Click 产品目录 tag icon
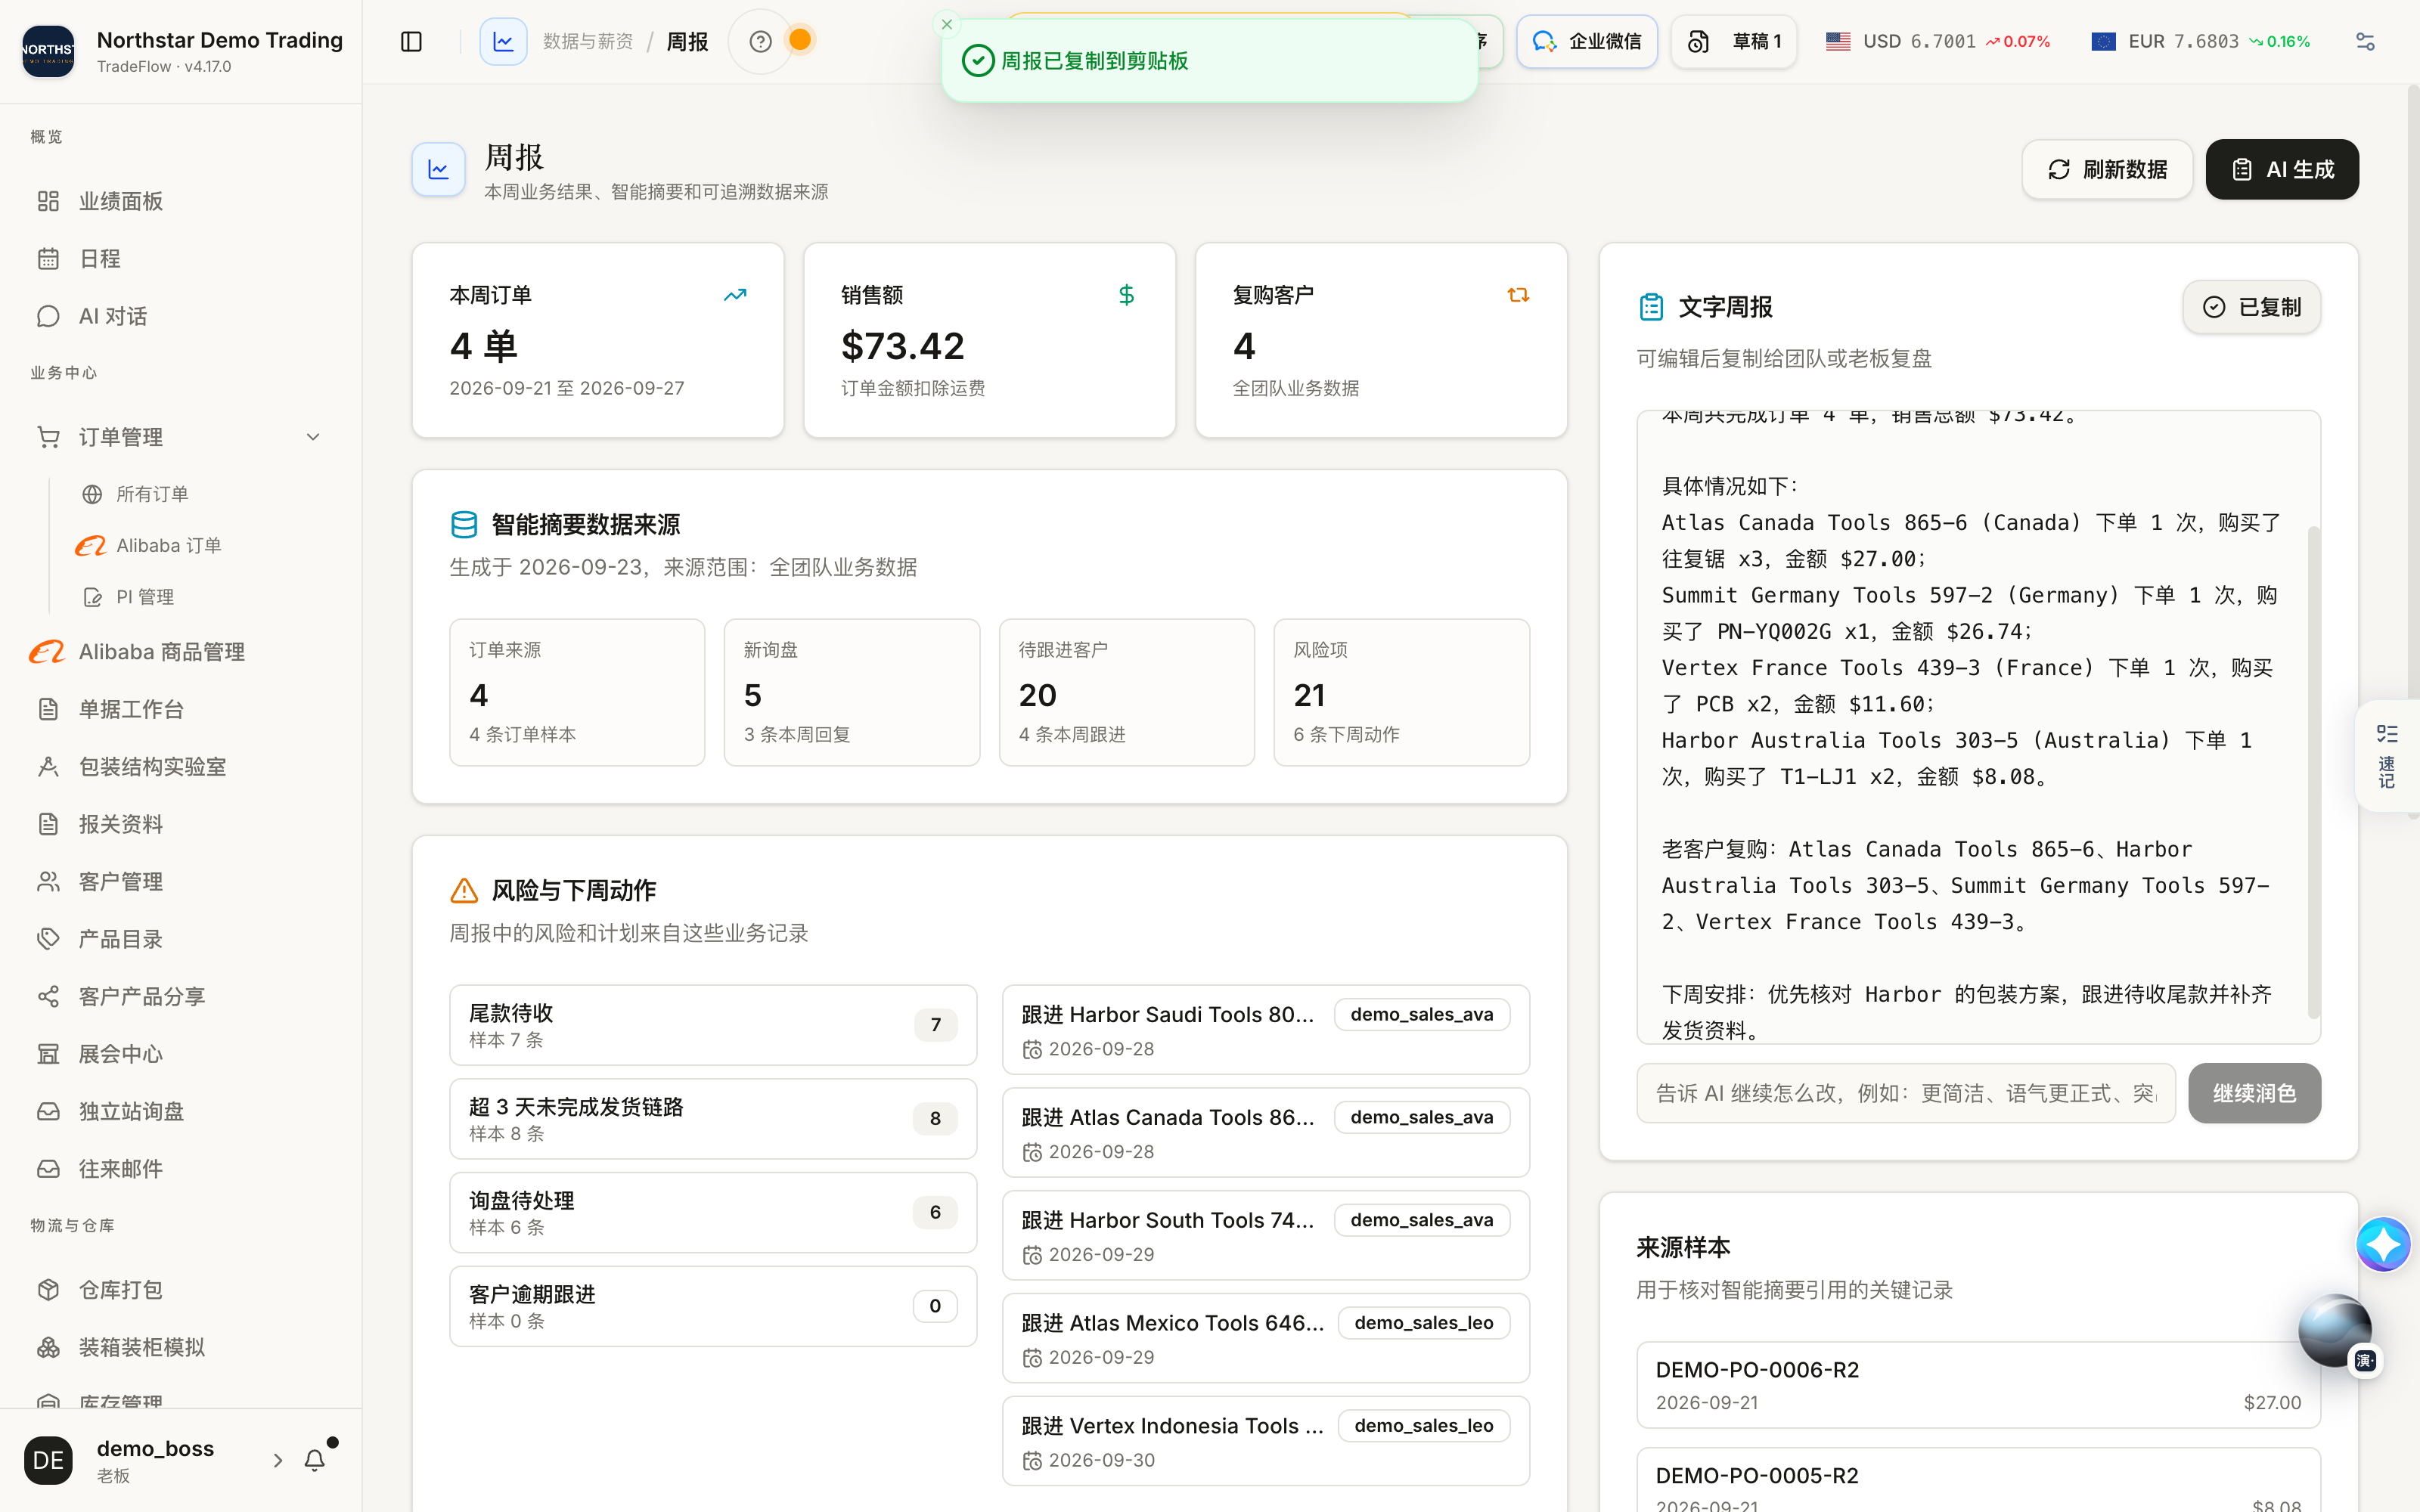The width and height of the screenshot is (2420, 1512). coord(48,939)
